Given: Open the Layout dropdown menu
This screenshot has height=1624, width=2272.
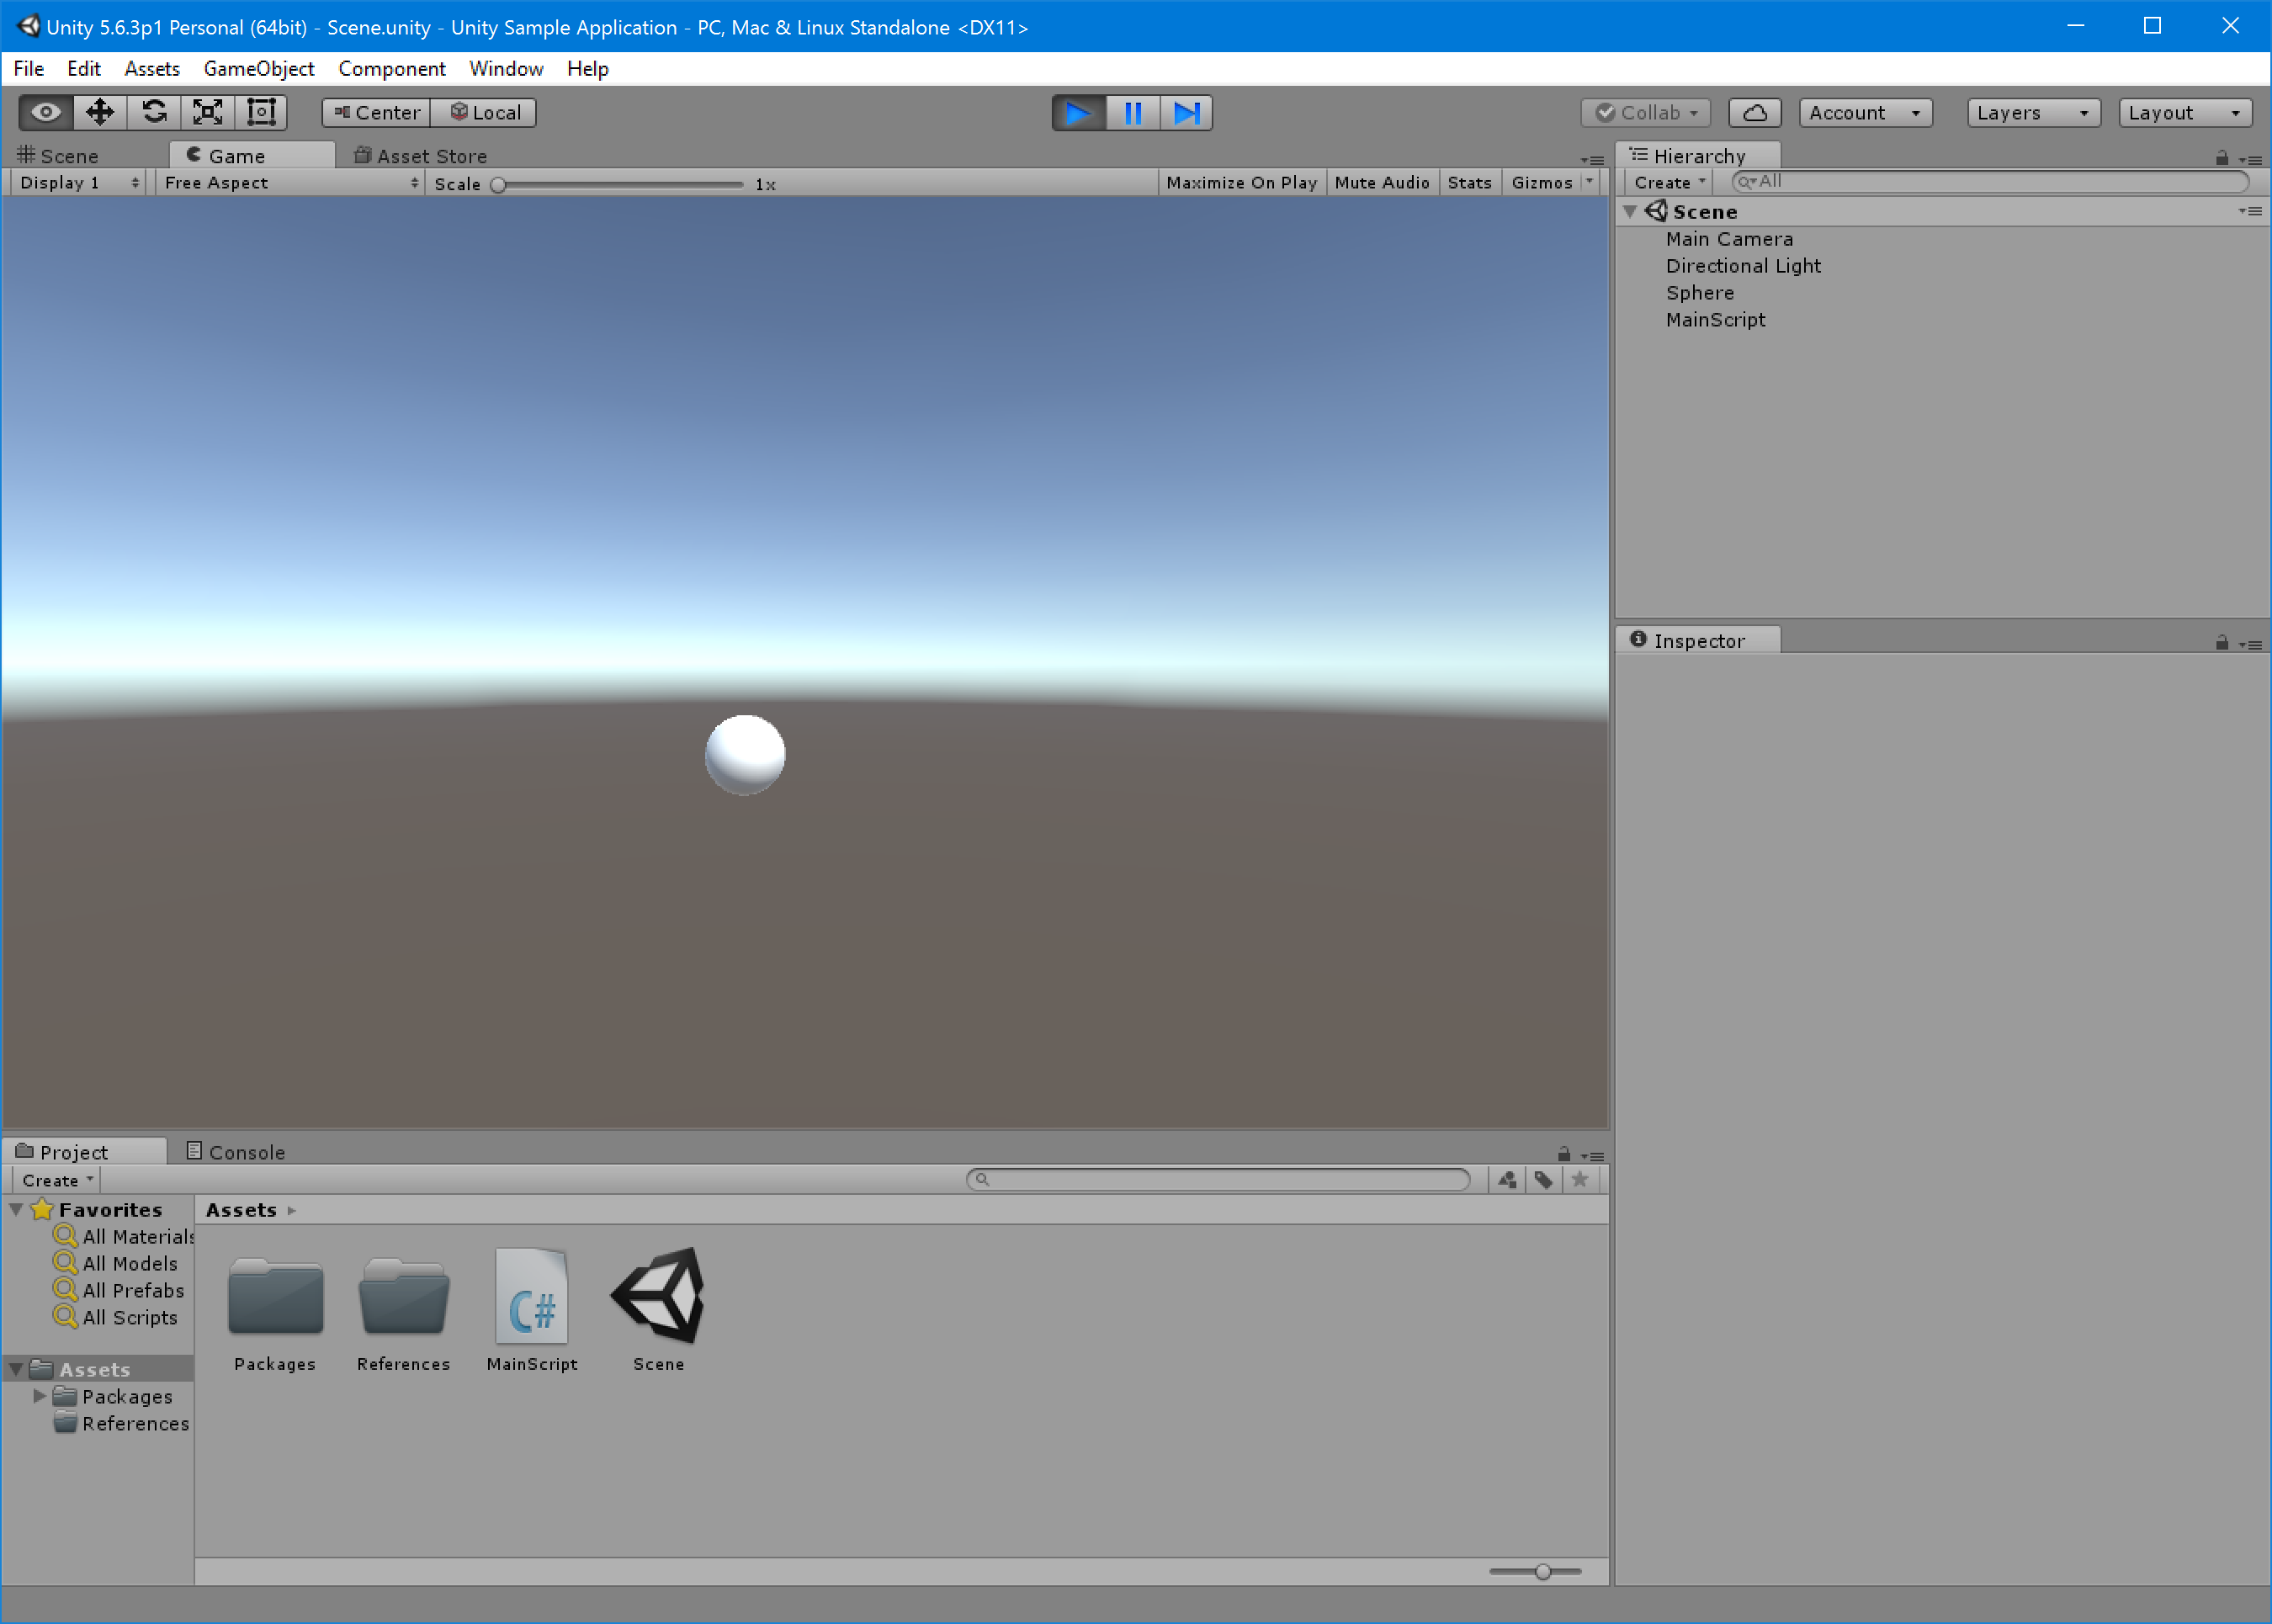Looking at the screenshot, I should [x=2186, y=111].
